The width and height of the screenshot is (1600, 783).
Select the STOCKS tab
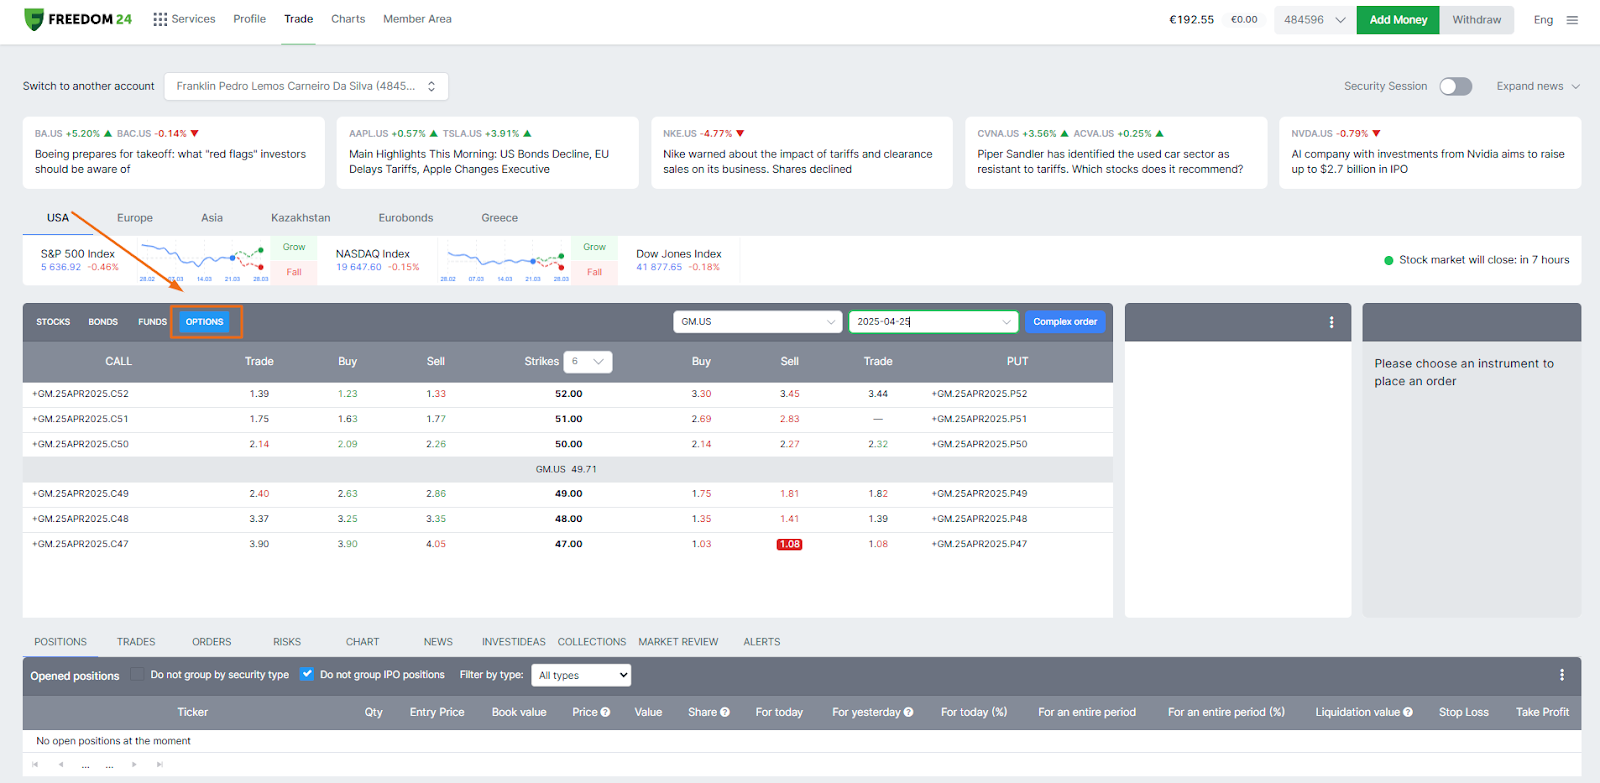pyautogui.click(x=53, y=322)
